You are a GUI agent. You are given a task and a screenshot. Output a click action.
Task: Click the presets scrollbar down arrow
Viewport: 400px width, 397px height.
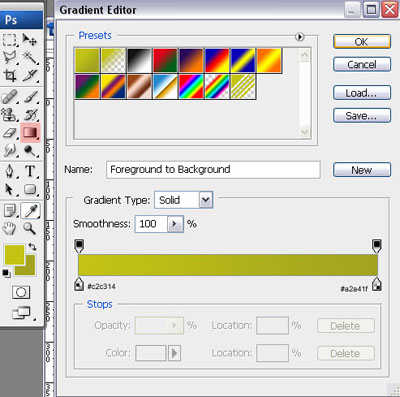pos(305,132)
